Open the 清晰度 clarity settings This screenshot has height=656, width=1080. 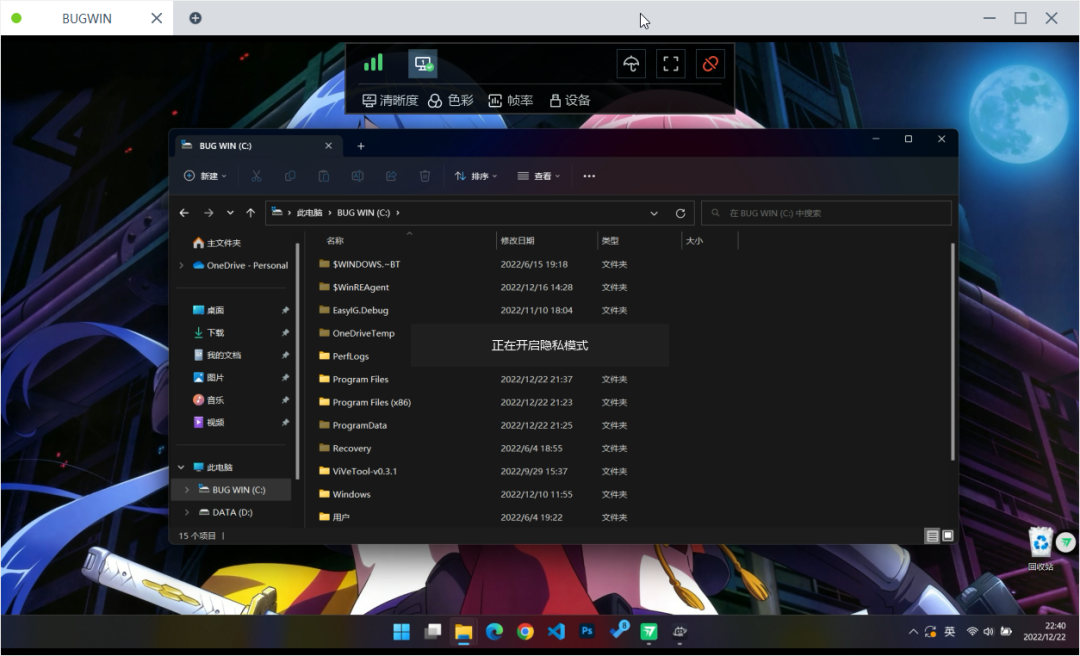click(x=390, y=100)
